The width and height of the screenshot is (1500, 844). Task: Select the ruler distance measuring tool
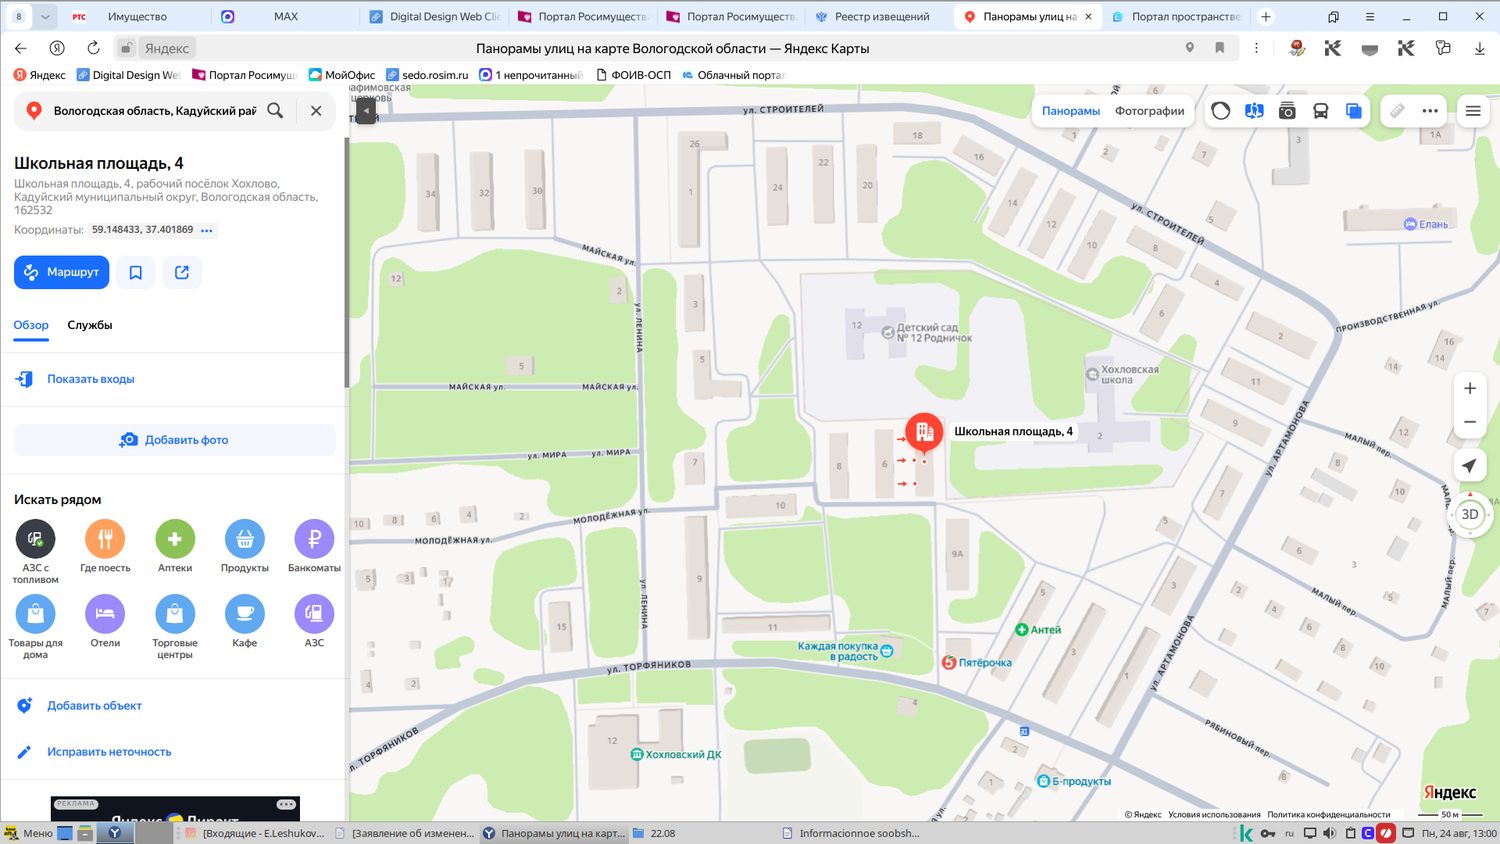1398,111
